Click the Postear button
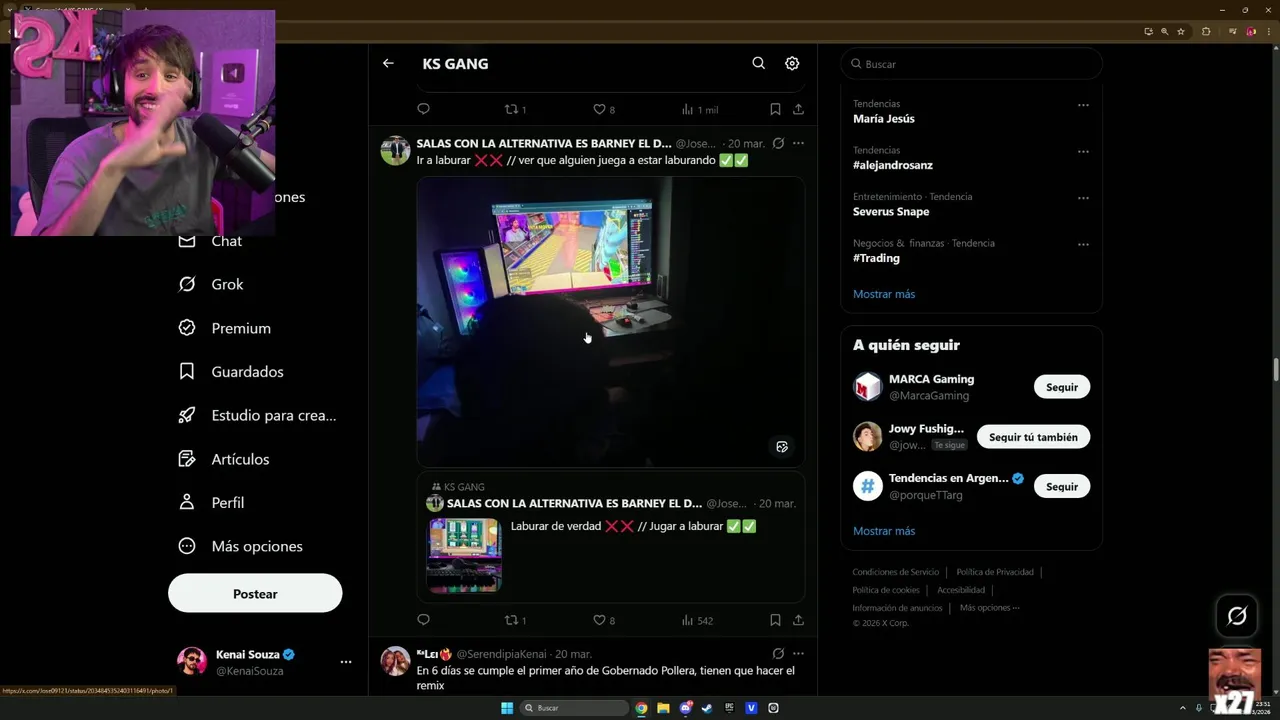Viewport: 1280px width, 720px height. [255, 593]
